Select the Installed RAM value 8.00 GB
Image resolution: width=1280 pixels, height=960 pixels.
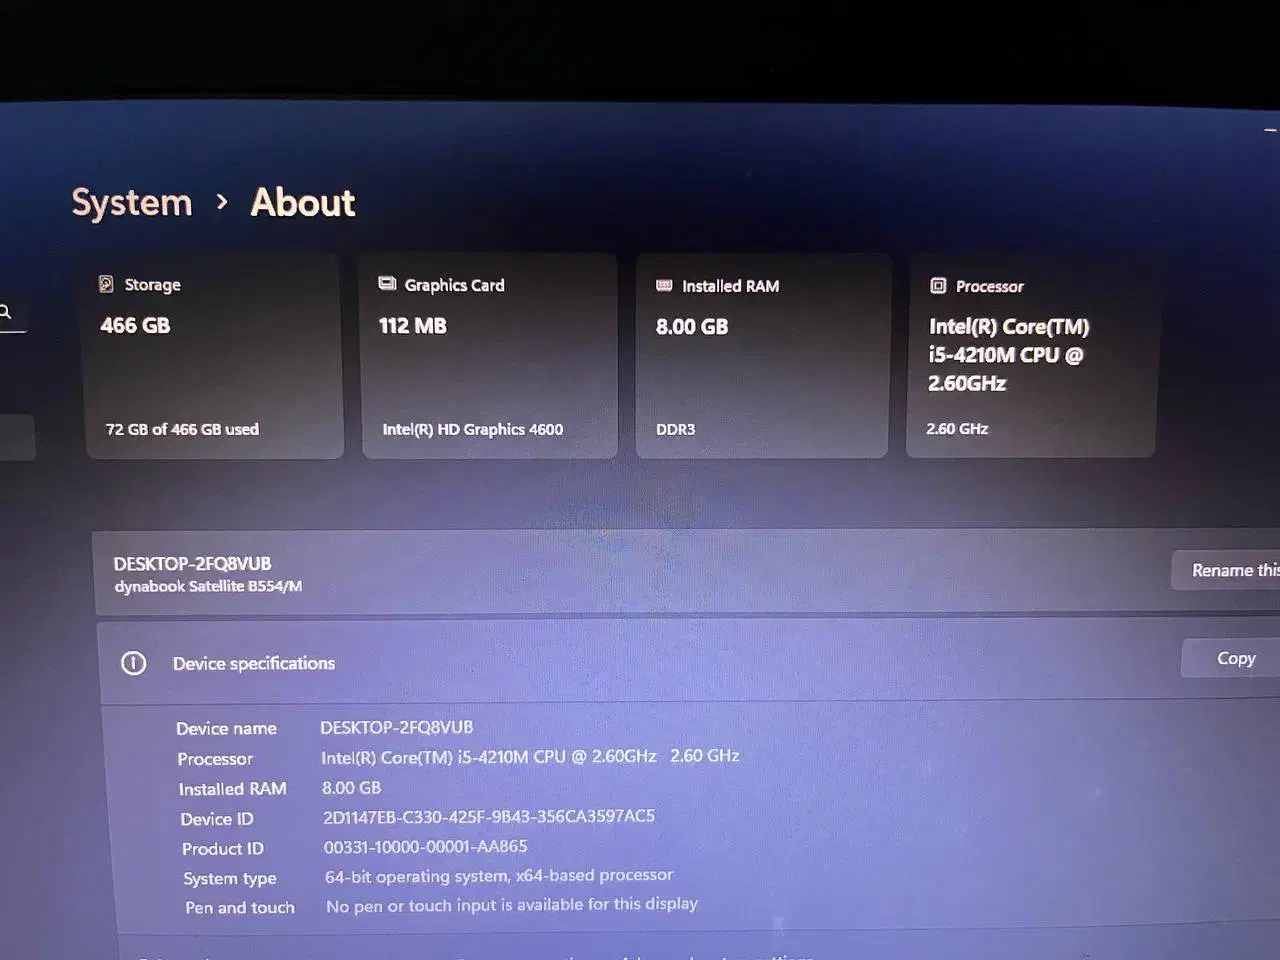(351, 788)
